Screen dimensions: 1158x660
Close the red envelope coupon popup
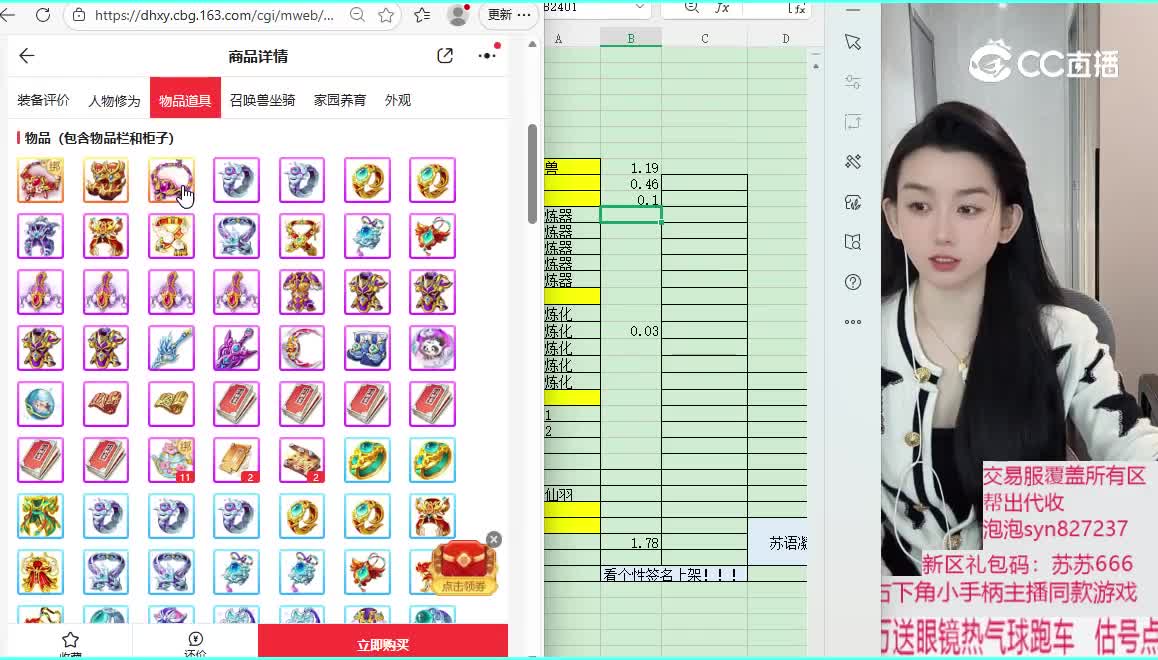[x=494, y=540]
